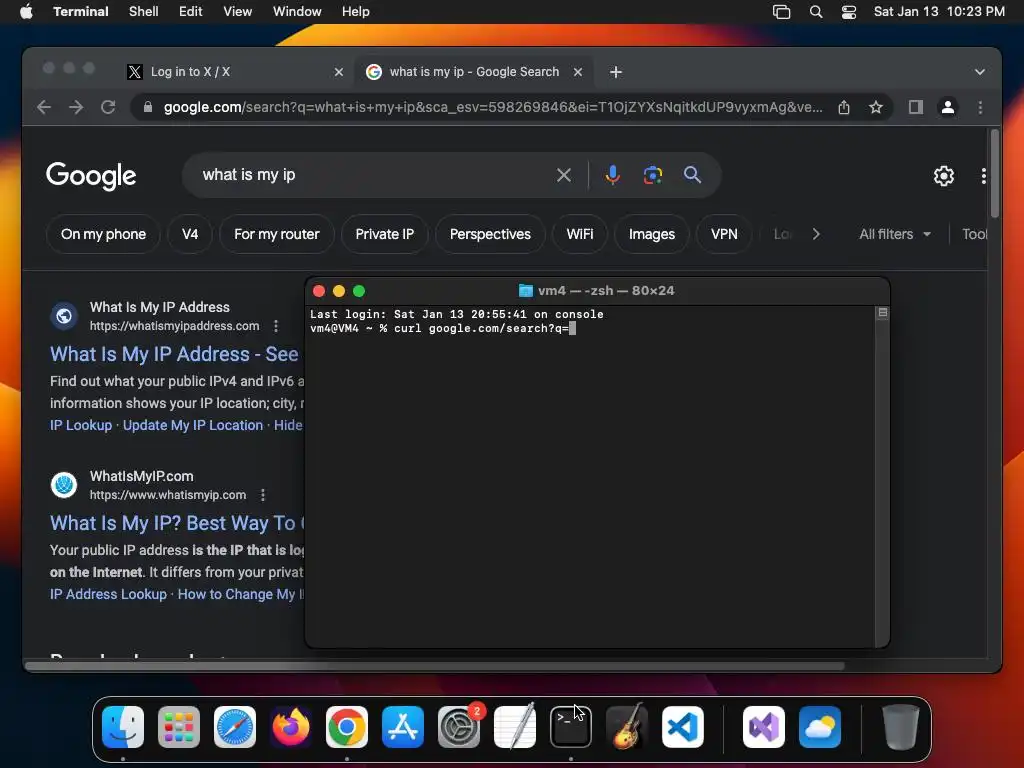Screen dimensions: 1024x768
Task: Open Finder from the Dock
Action: pos(123,727)
